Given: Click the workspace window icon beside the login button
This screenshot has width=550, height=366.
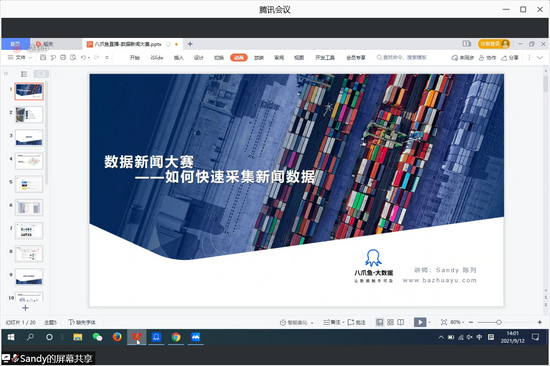Looking at the screenshot, I should coord(467,44).
